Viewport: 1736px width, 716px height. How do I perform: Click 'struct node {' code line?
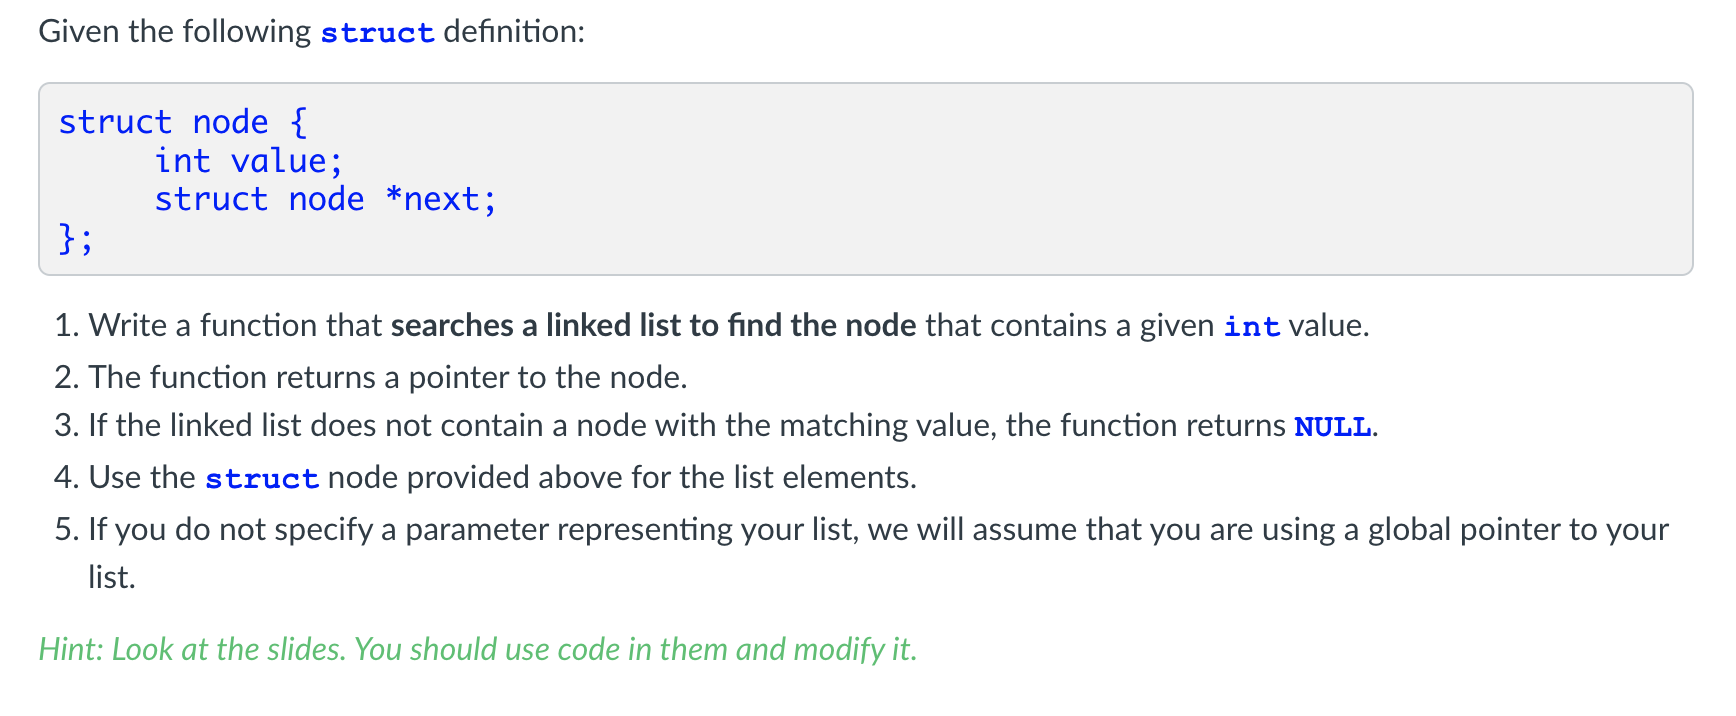point(183,122)
